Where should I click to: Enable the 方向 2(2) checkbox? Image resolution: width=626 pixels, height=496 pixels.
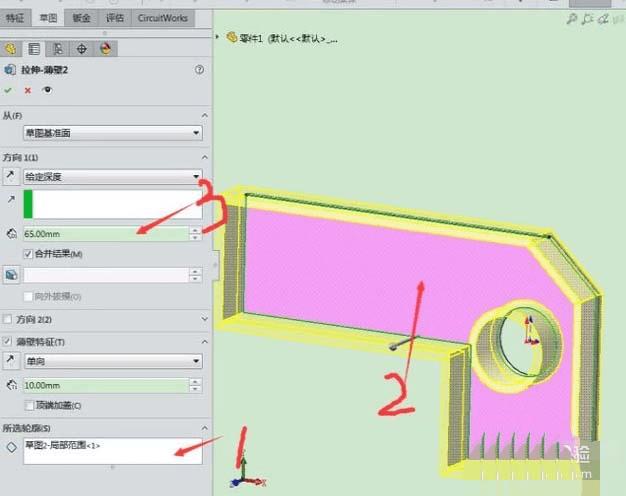point(7,319)
